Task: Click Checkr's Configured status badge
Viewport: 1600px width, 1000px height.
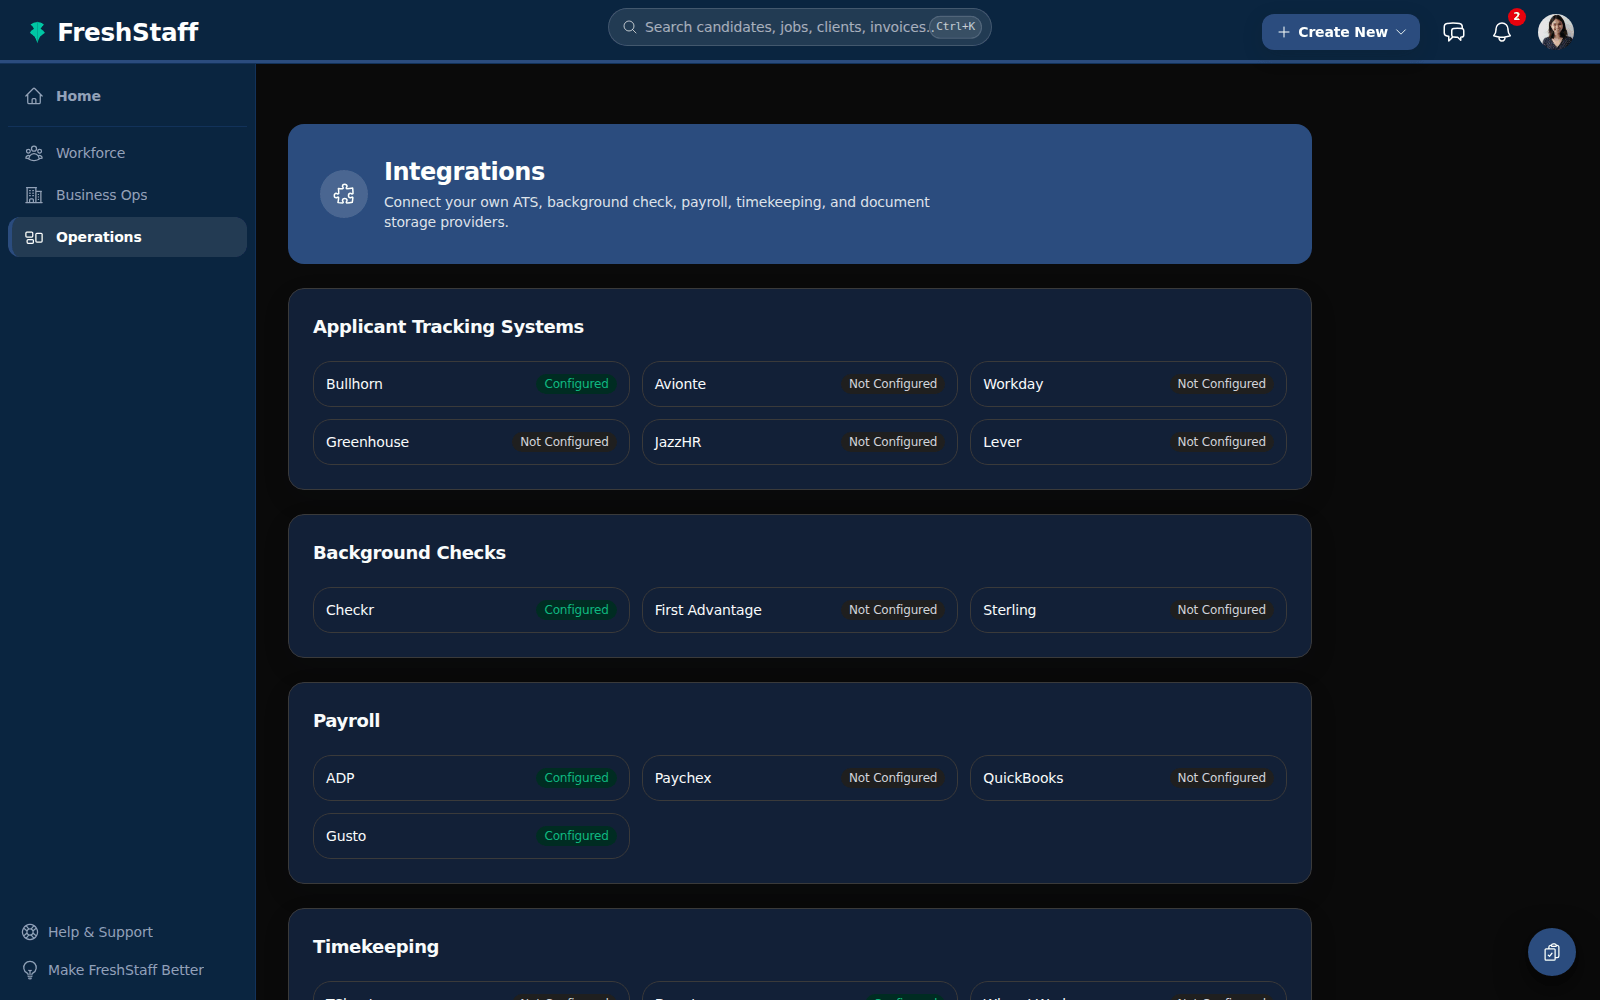Action: point(576,610)
